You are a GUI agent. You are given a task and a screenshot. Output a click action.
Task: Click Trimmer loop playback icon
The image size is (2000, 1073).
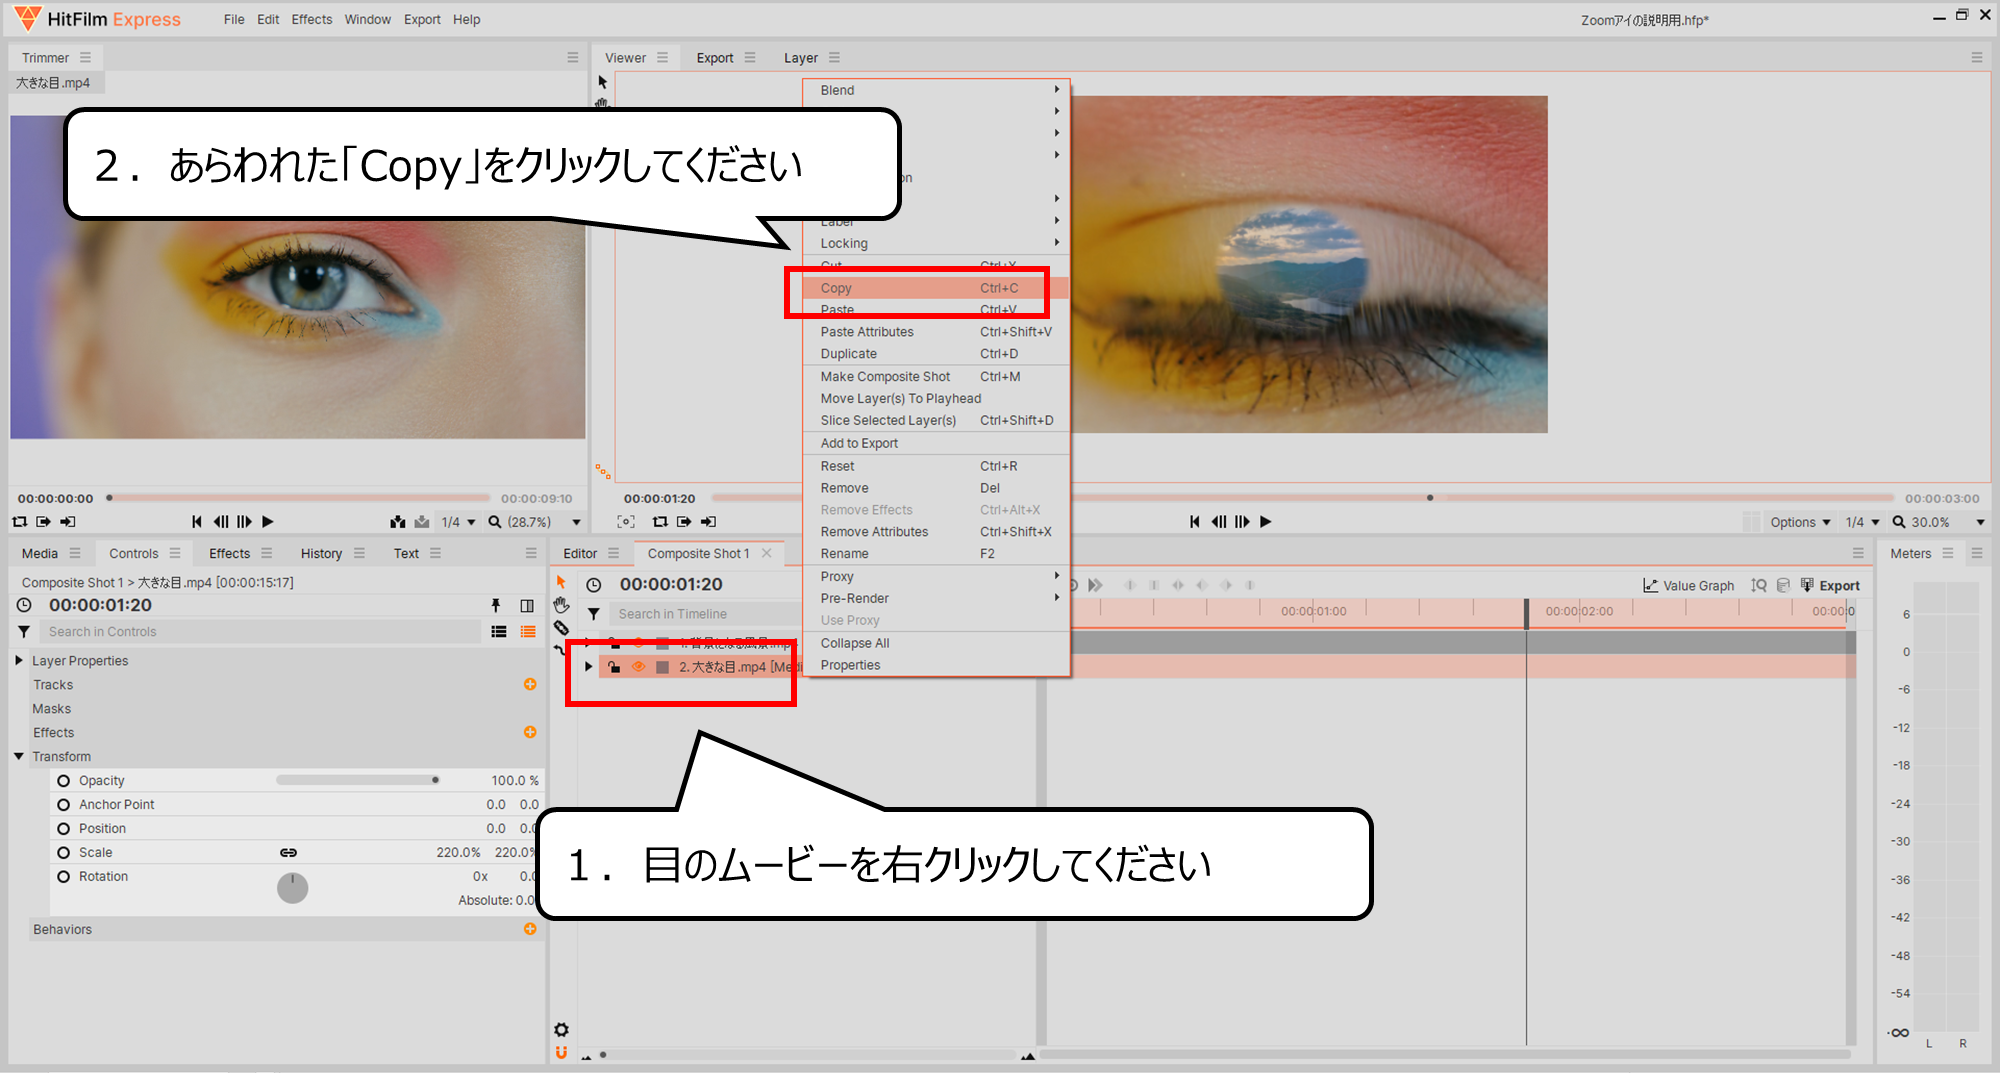click(20, 522)
